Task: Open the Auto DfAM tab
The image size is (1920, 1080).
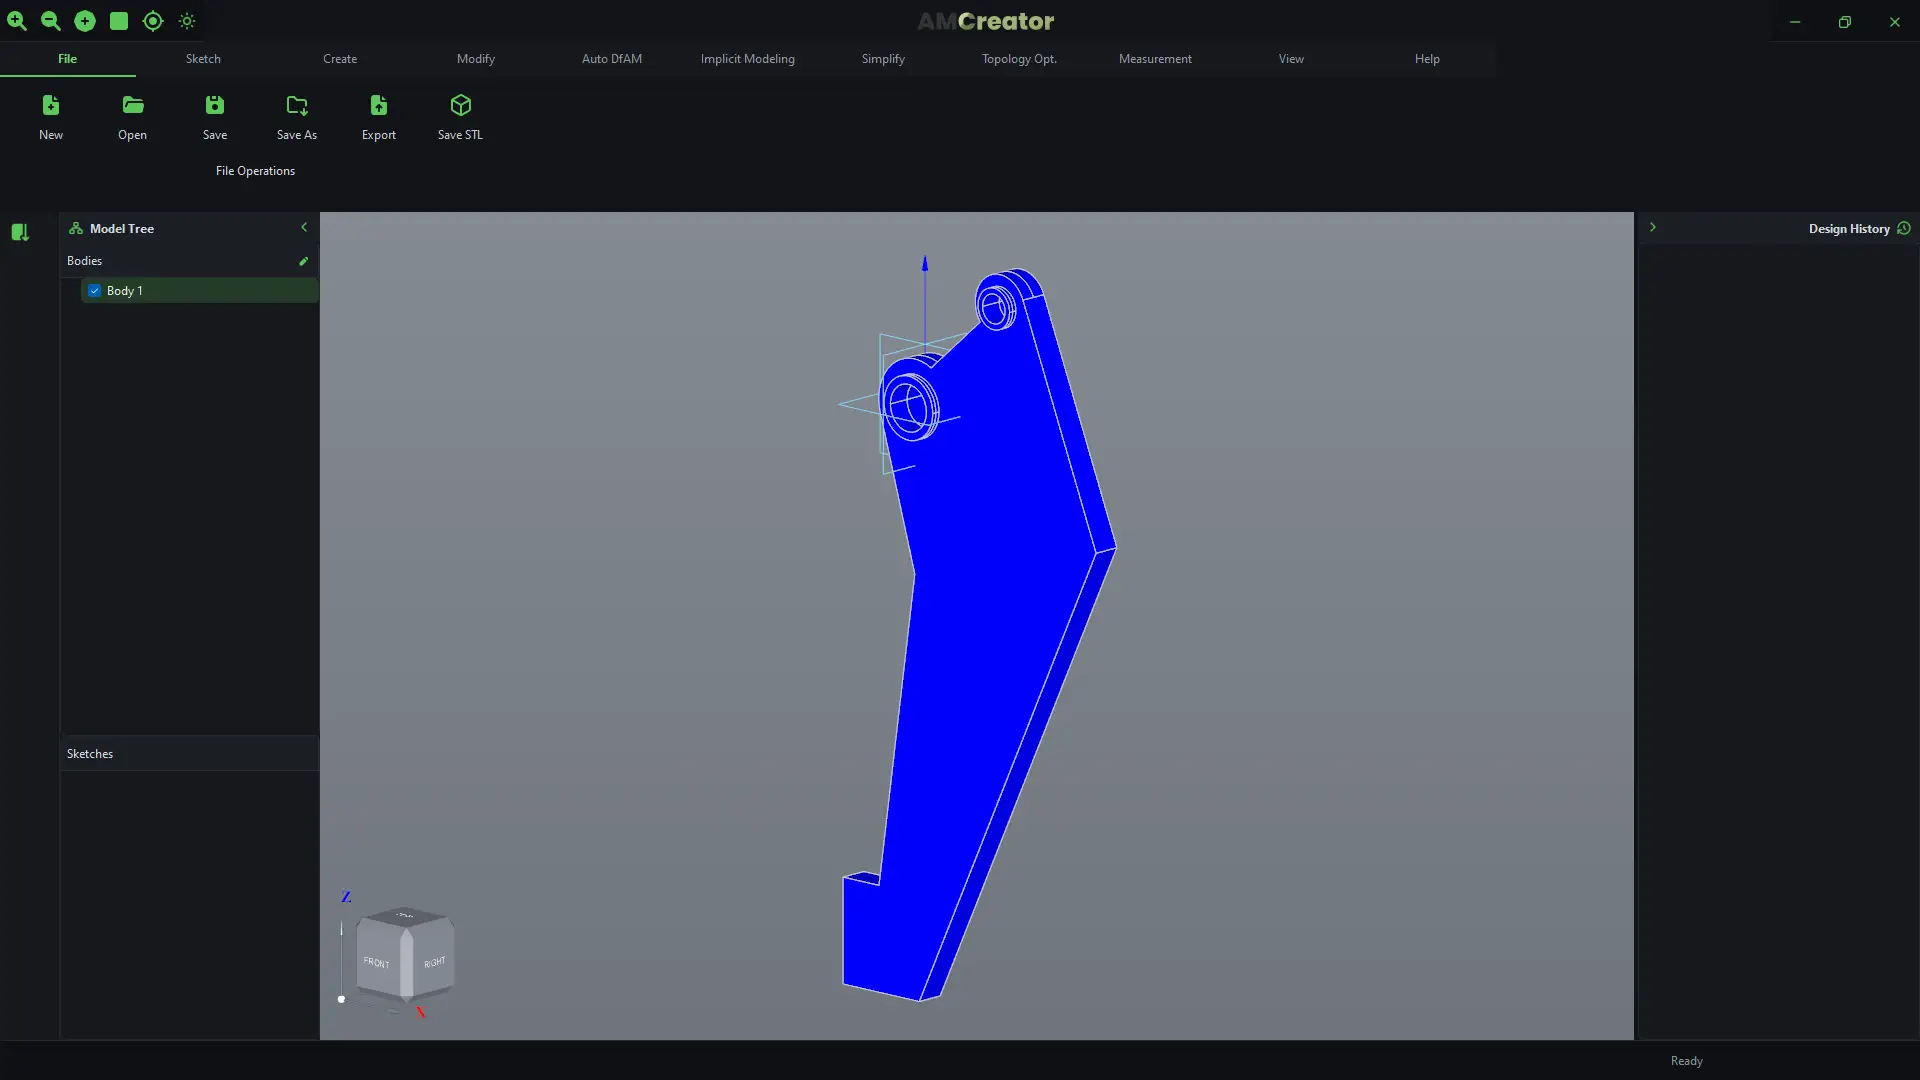Action: coord(612,59)
